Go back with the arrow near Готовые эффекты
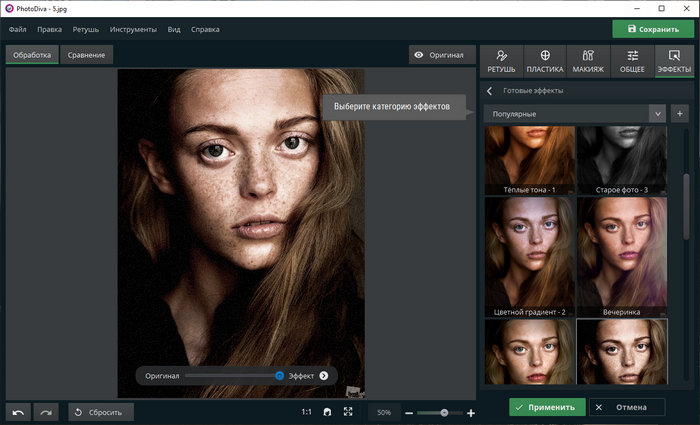Screen dimensions: 700x425 click(x=489, y=90)
